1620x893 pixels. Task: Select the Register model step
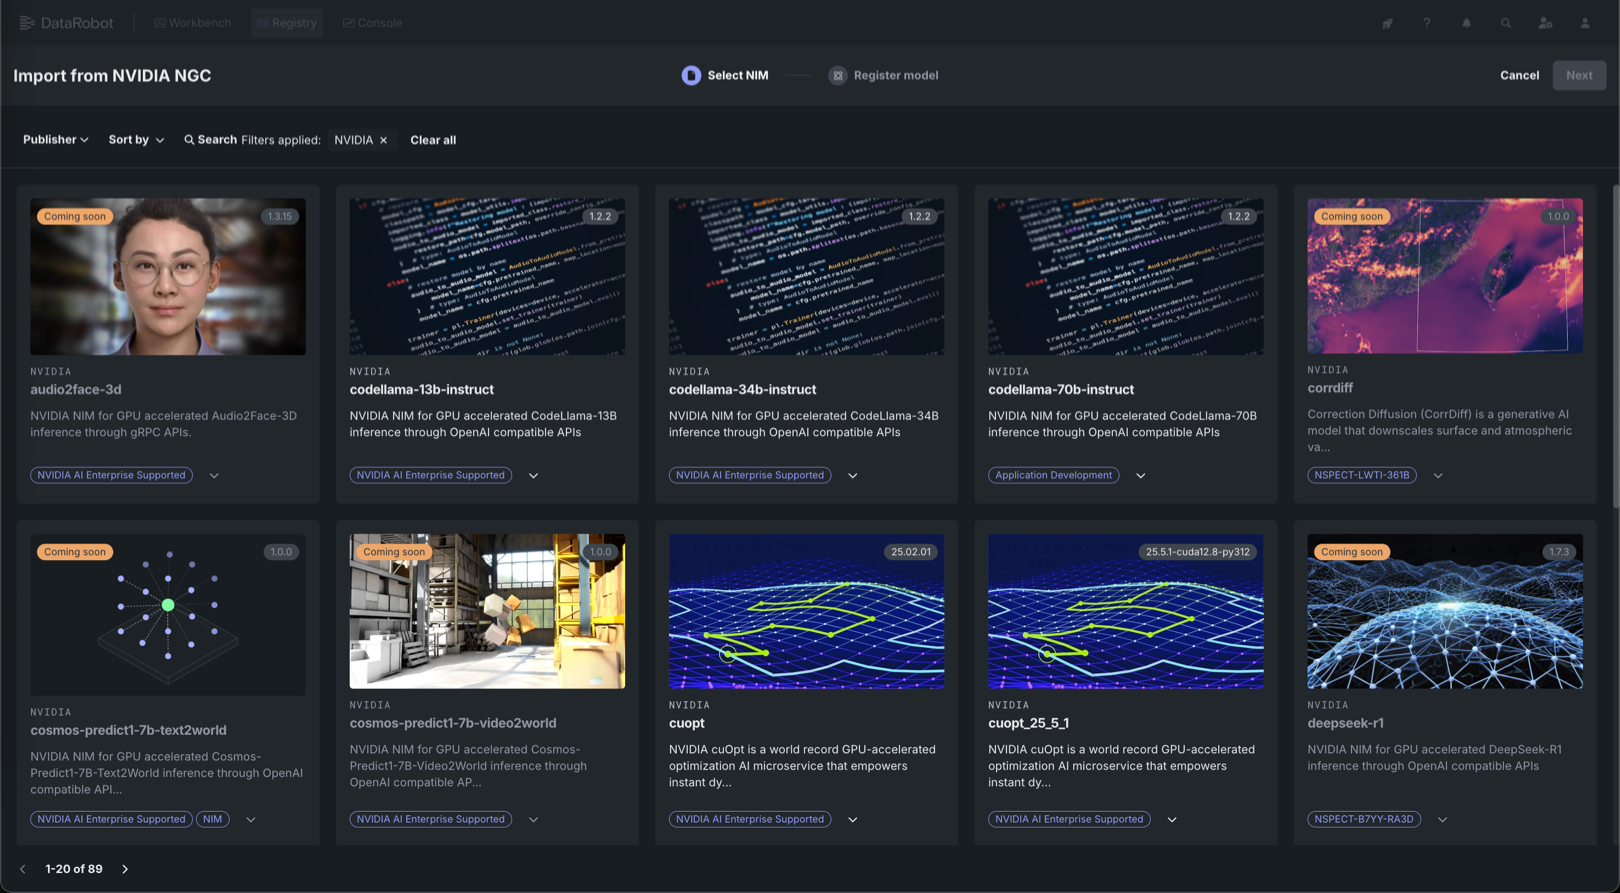(883, 75)
